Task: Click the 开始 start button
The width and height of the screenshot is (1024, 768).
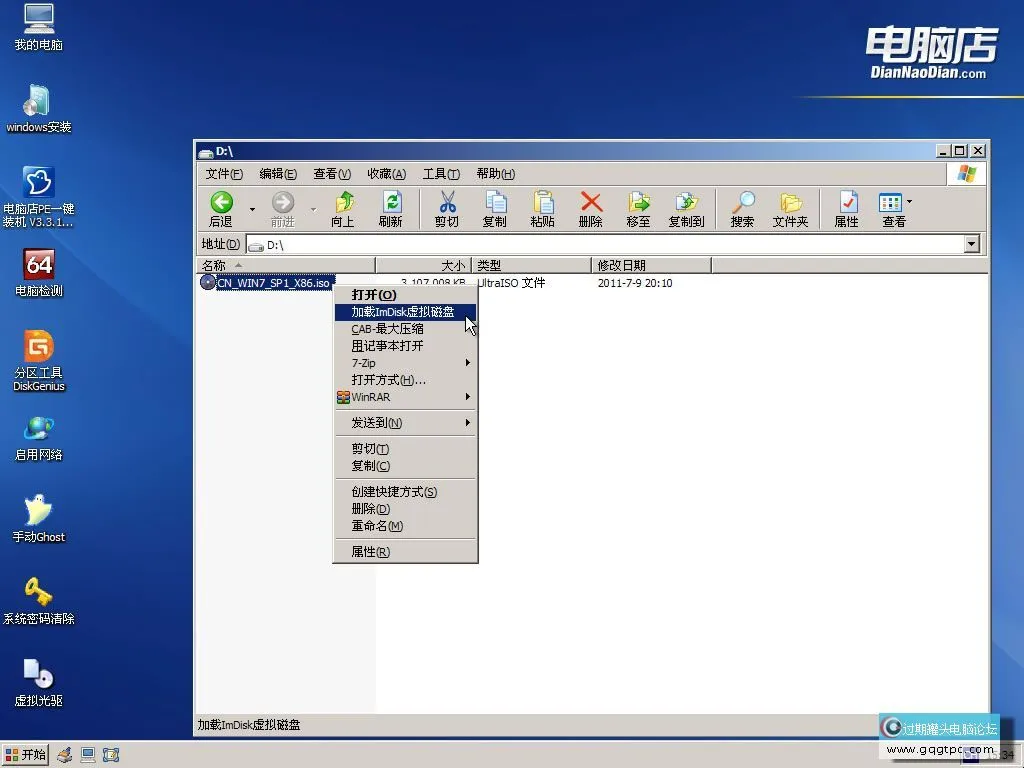Action: [26, 755]
